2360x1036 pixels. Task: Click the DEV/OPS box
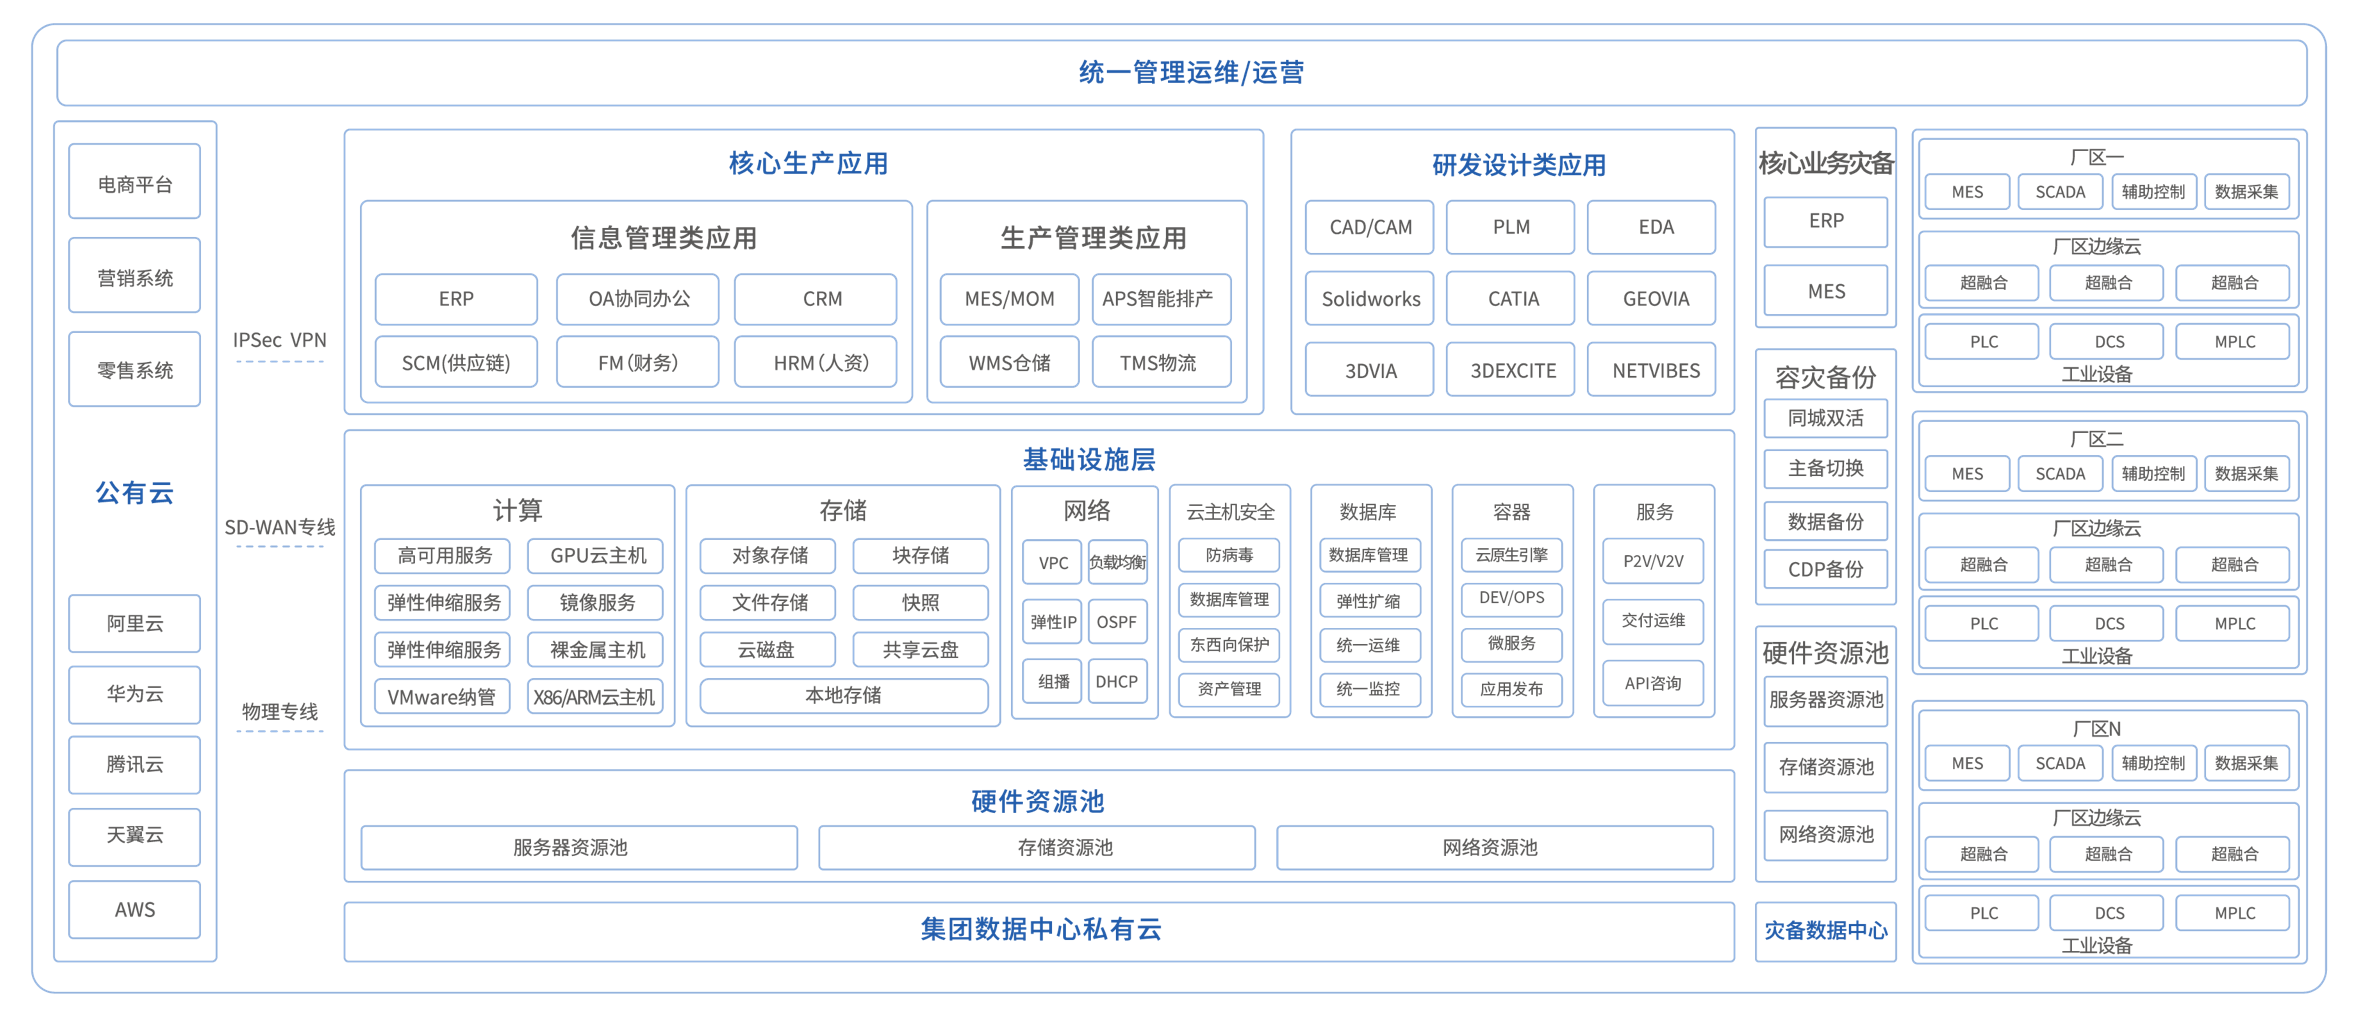[x=1511, y=598]
